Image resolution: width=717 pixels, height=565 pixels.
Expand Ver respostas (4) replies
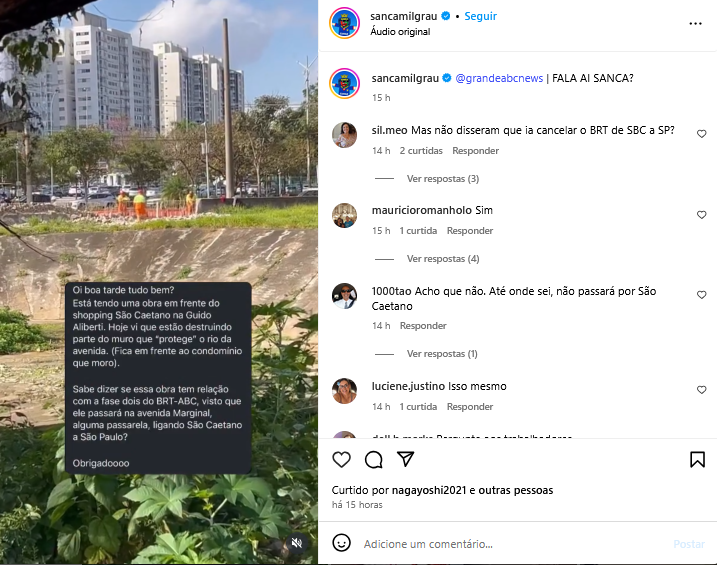click(443, 259)
